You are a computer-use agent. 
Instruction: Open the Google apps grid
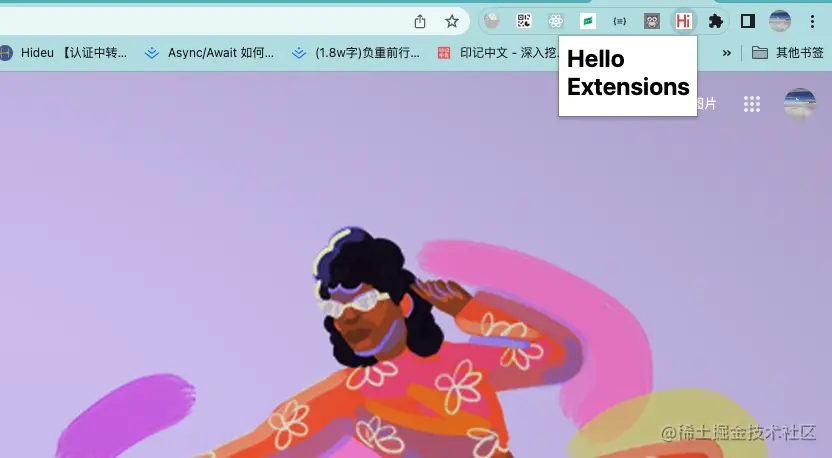(752, 104)
